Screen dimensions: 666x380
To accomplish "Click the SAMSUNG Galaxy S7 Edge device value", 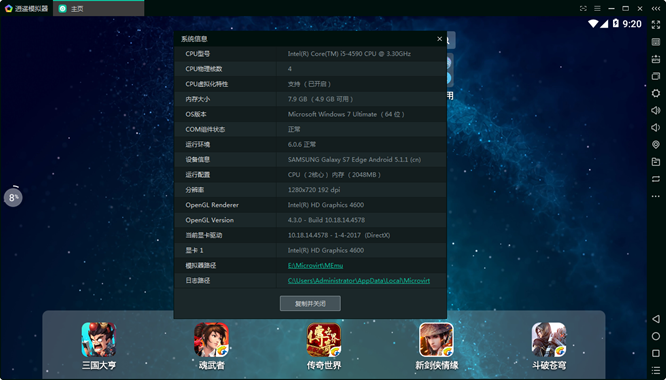I will point(354,160).
